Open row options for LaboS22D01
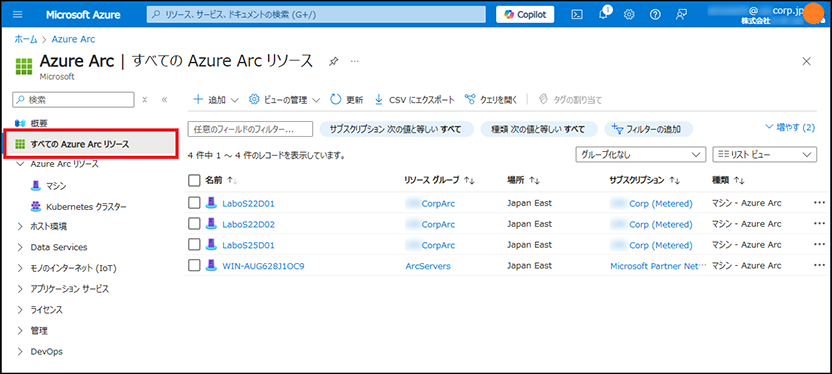 coord(819,203)
